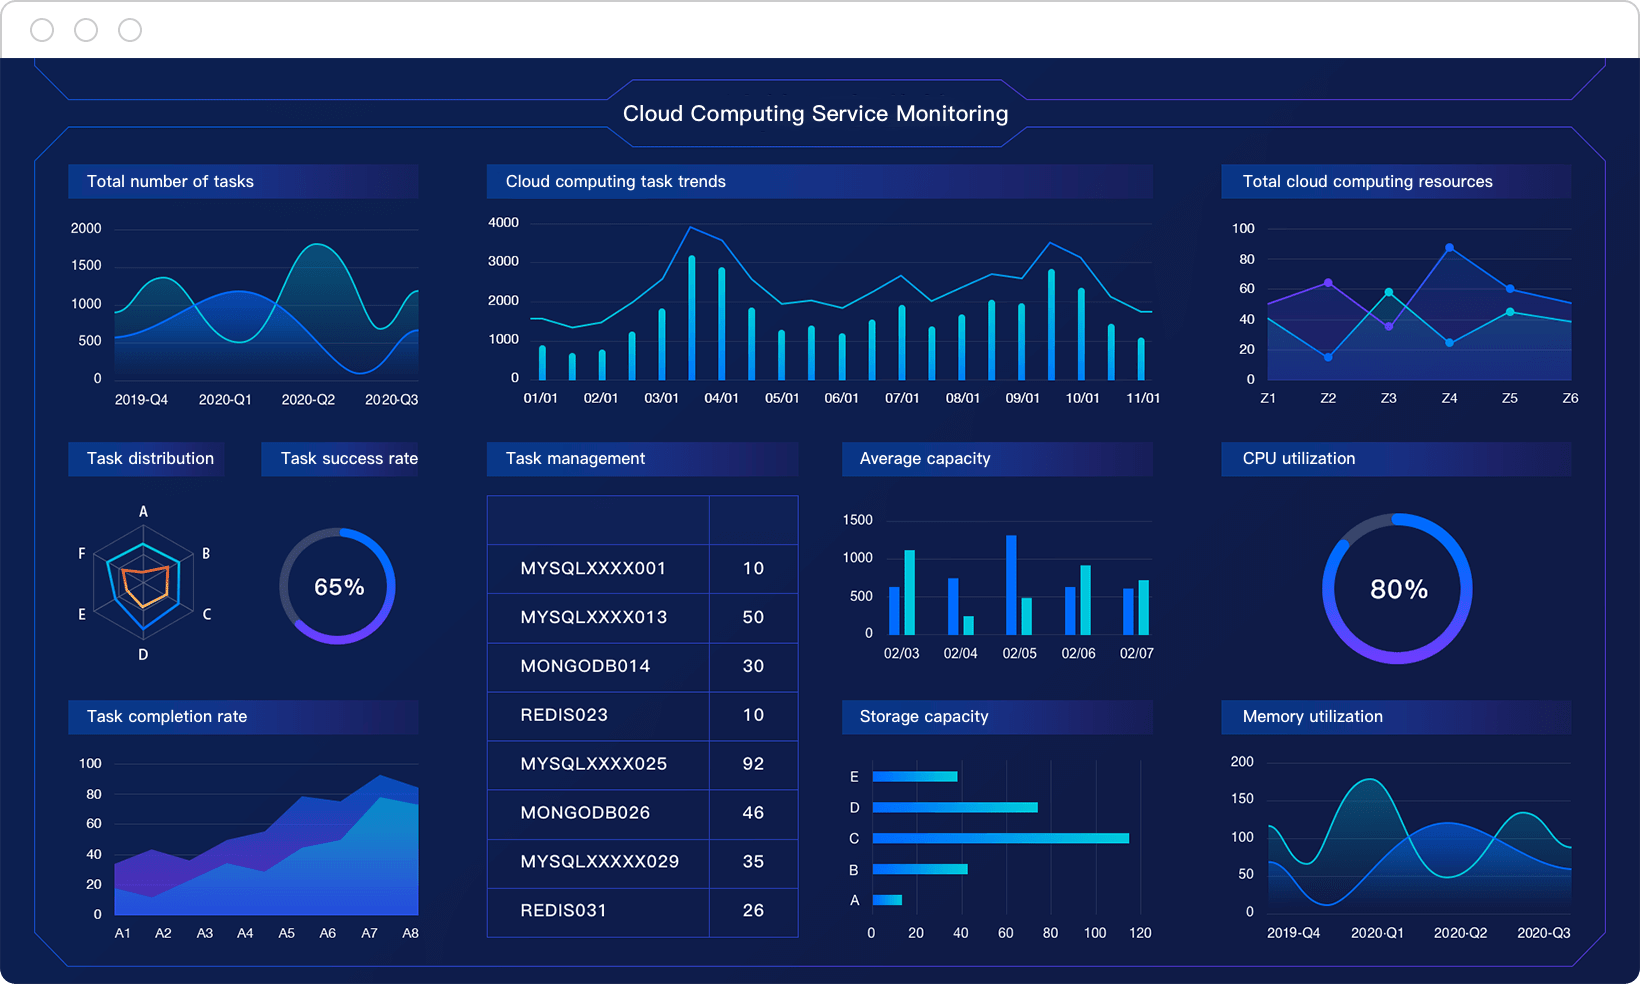Select the Total number of tasks panel header
The width and height of the screenshot is (1640, 984).
pos(243,181)
